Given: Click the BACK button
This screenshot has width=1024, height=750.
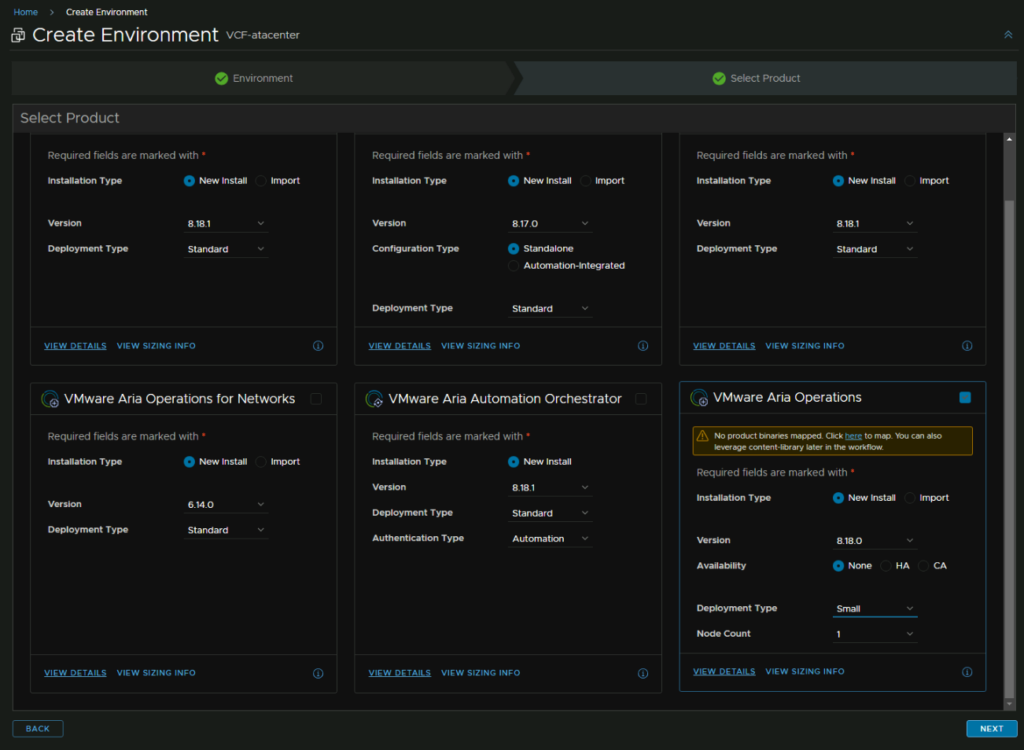Looking at the screenshot, I should (x=38, y=729).
